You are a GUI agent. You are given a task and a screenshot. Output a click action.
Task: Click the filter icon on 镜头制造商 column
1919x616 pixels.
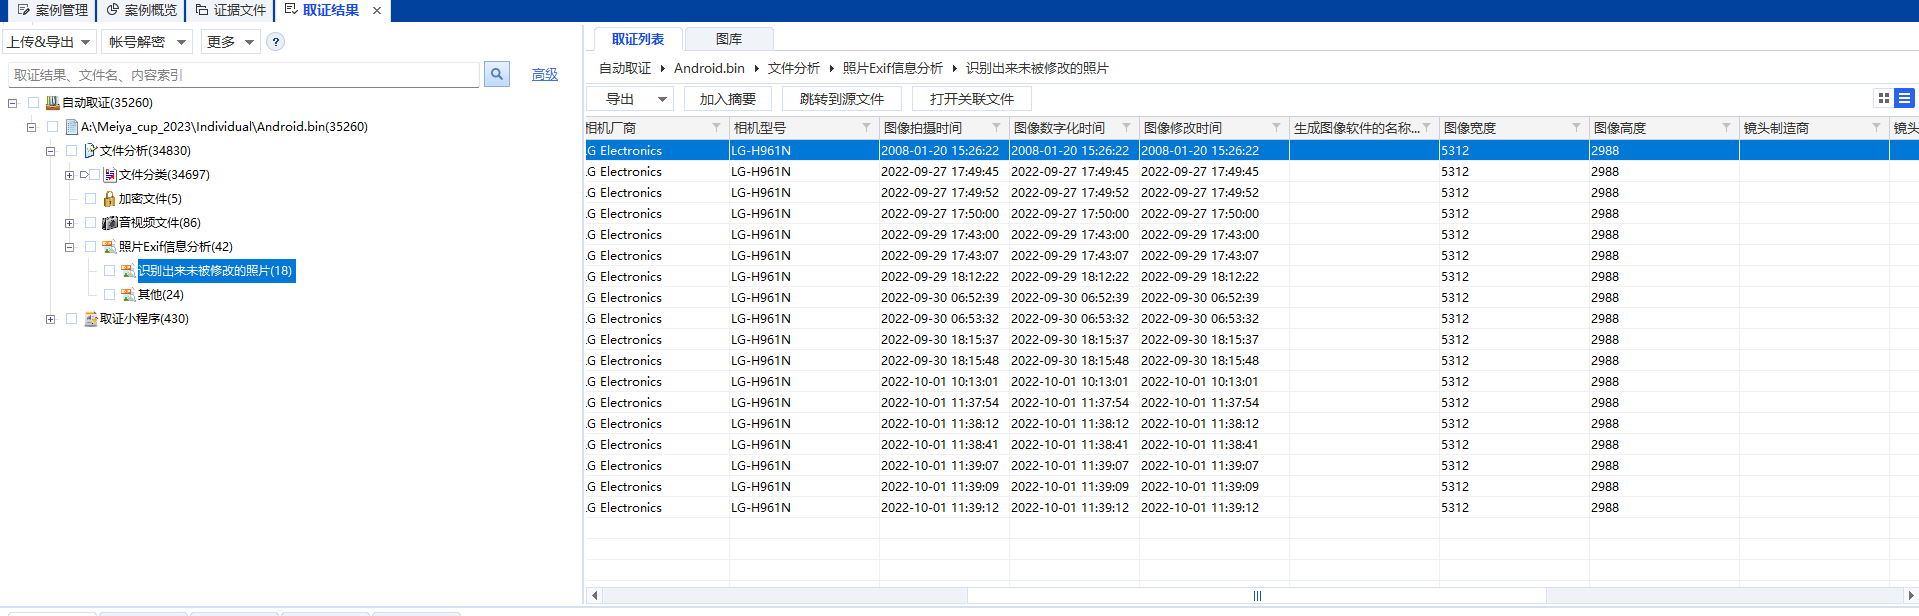pyautogui.click(x=1876, y=128)
